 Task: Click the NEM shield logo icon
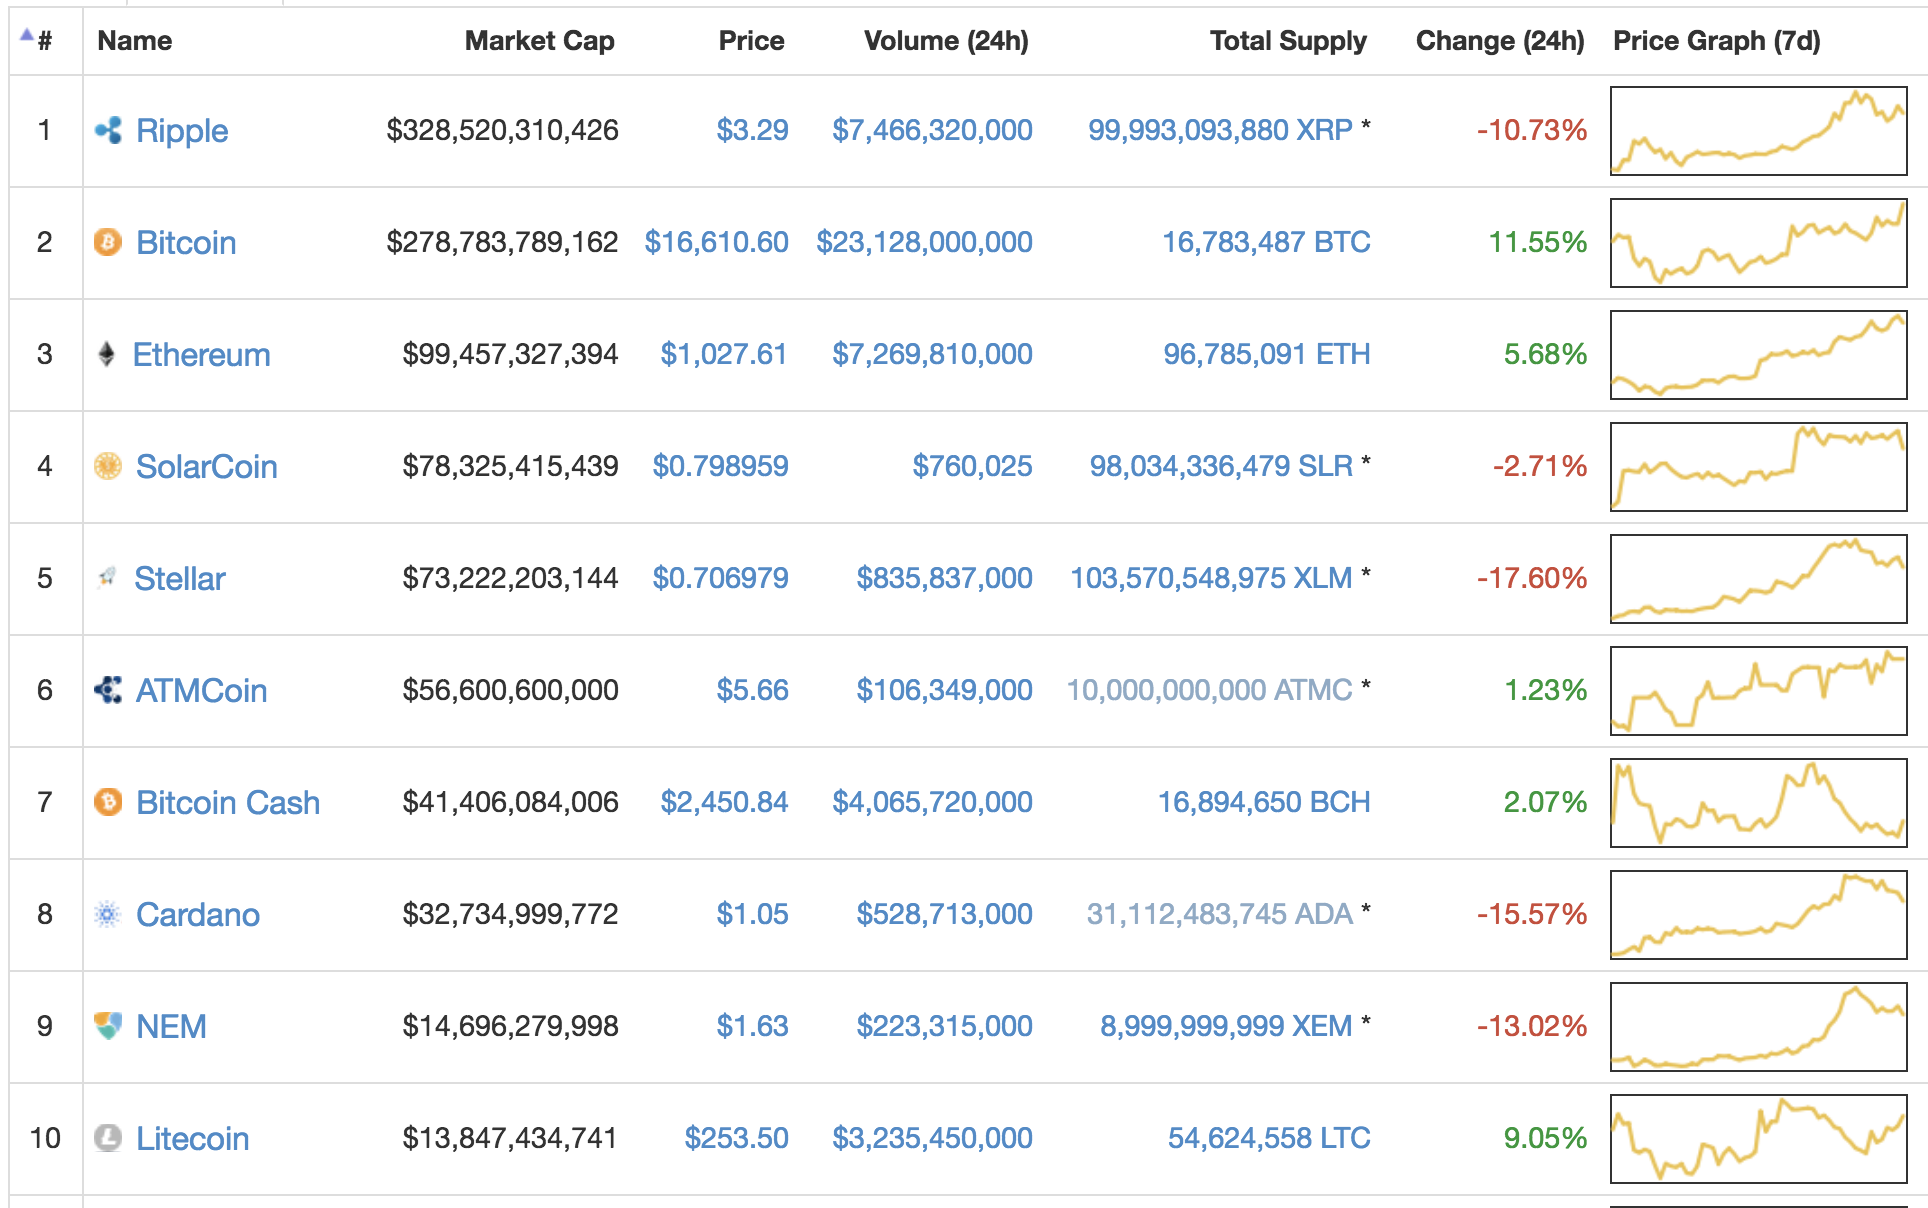[108, 1026]
